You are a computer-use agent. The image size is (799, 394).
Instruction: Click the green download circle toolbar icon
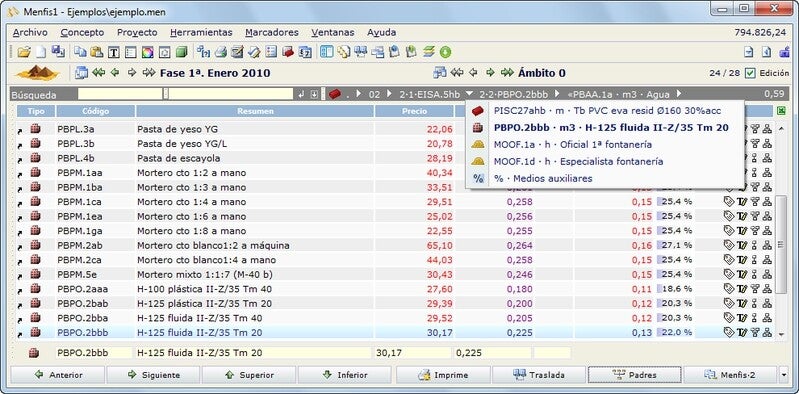click(445, 52)
